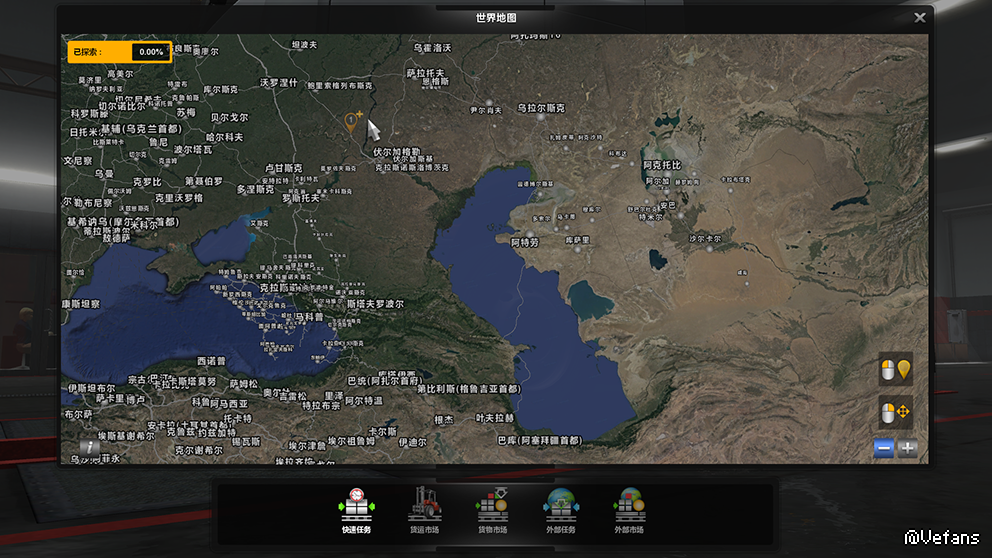The height and width of the screenshot is (558, 992).
Task: Click the orange waypoint marker numbered 1
Action: point(351,122)
